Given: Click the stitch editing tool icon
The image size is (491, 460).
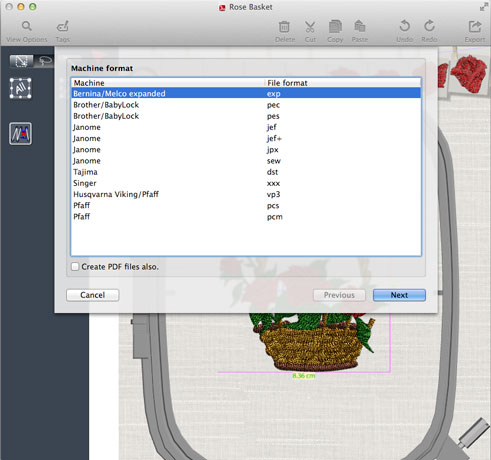Looking at the screenshot, I should point(21,134).
